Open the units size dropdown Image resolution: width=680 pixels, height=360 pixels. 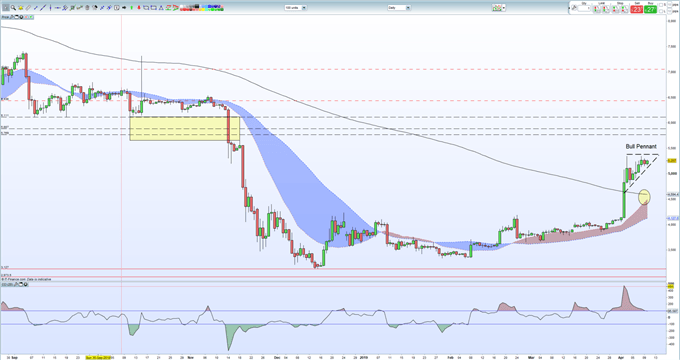[295, 8]
